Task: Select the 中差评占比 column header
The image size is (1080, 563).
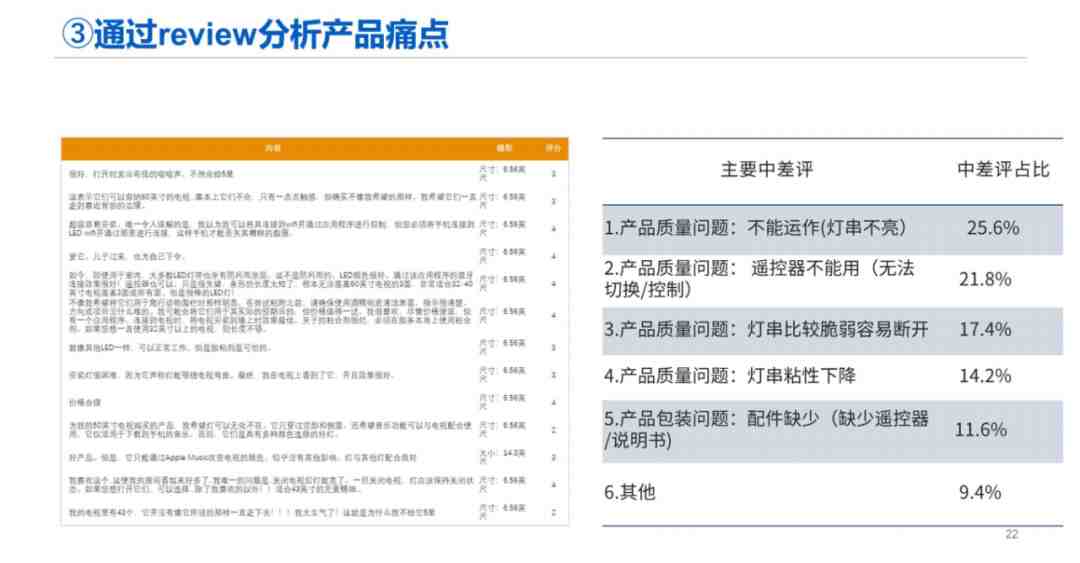Action: point(1003,170)
